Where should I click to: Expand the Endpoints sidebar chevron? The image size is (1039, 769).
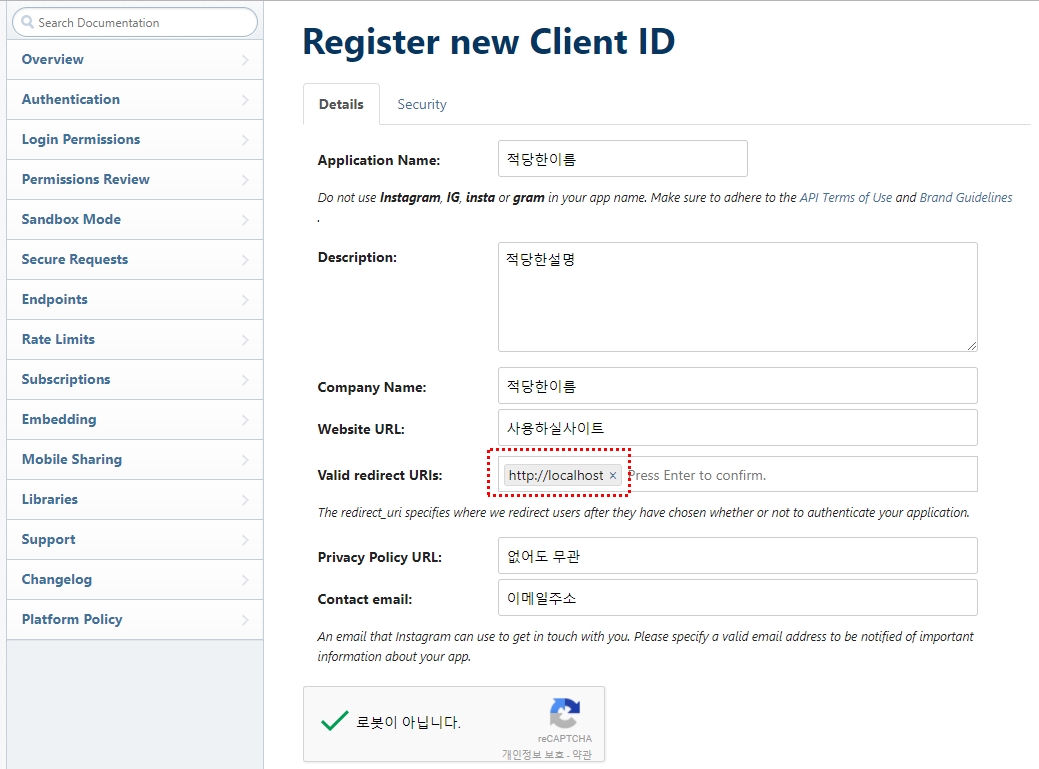246,300
